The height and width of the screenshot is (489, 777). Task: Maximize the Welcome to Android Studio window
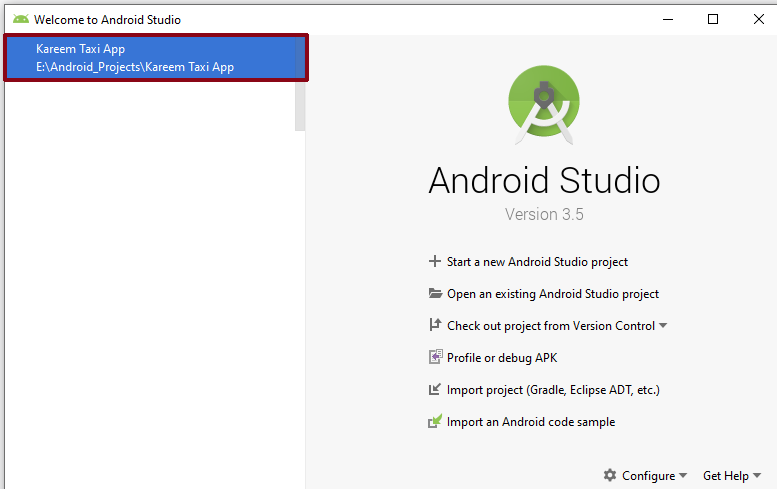point(713,19)
